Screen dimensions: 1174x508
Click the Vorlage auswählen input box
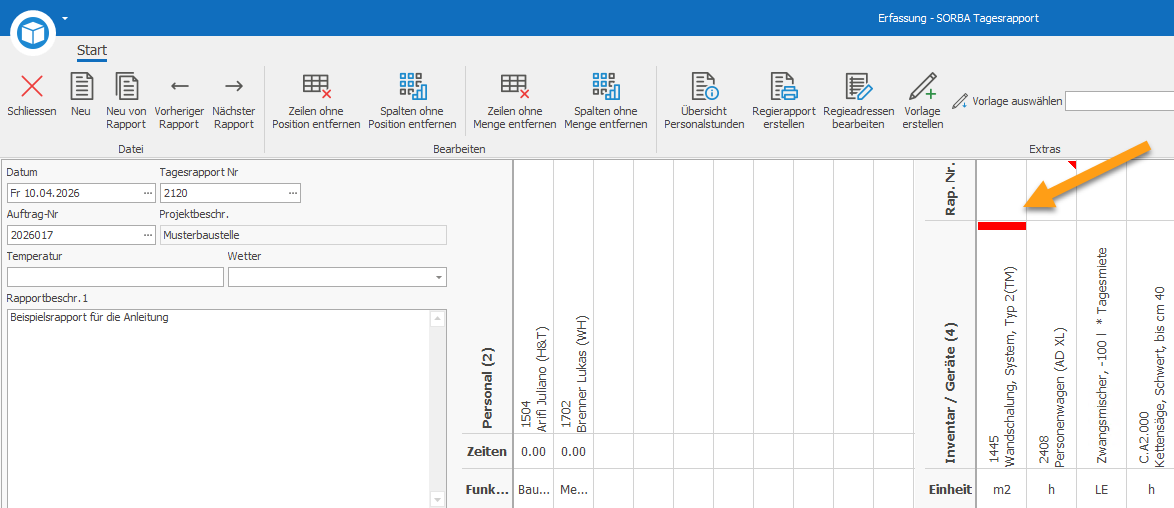click(1119, 101)
